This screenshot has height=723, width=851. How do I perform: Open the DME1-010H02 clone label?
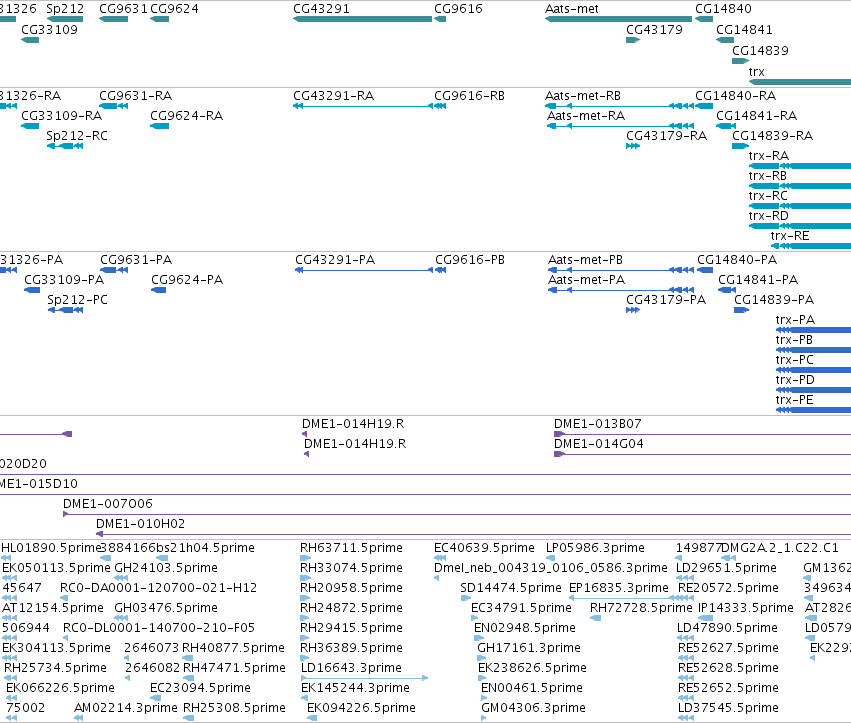[141, 524]
